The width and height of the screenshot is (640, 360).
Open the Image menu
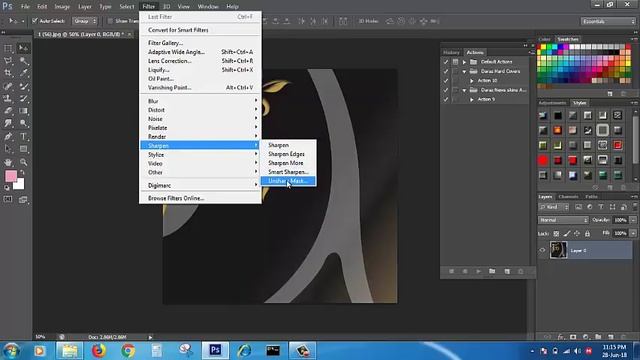tap(62, 7)
